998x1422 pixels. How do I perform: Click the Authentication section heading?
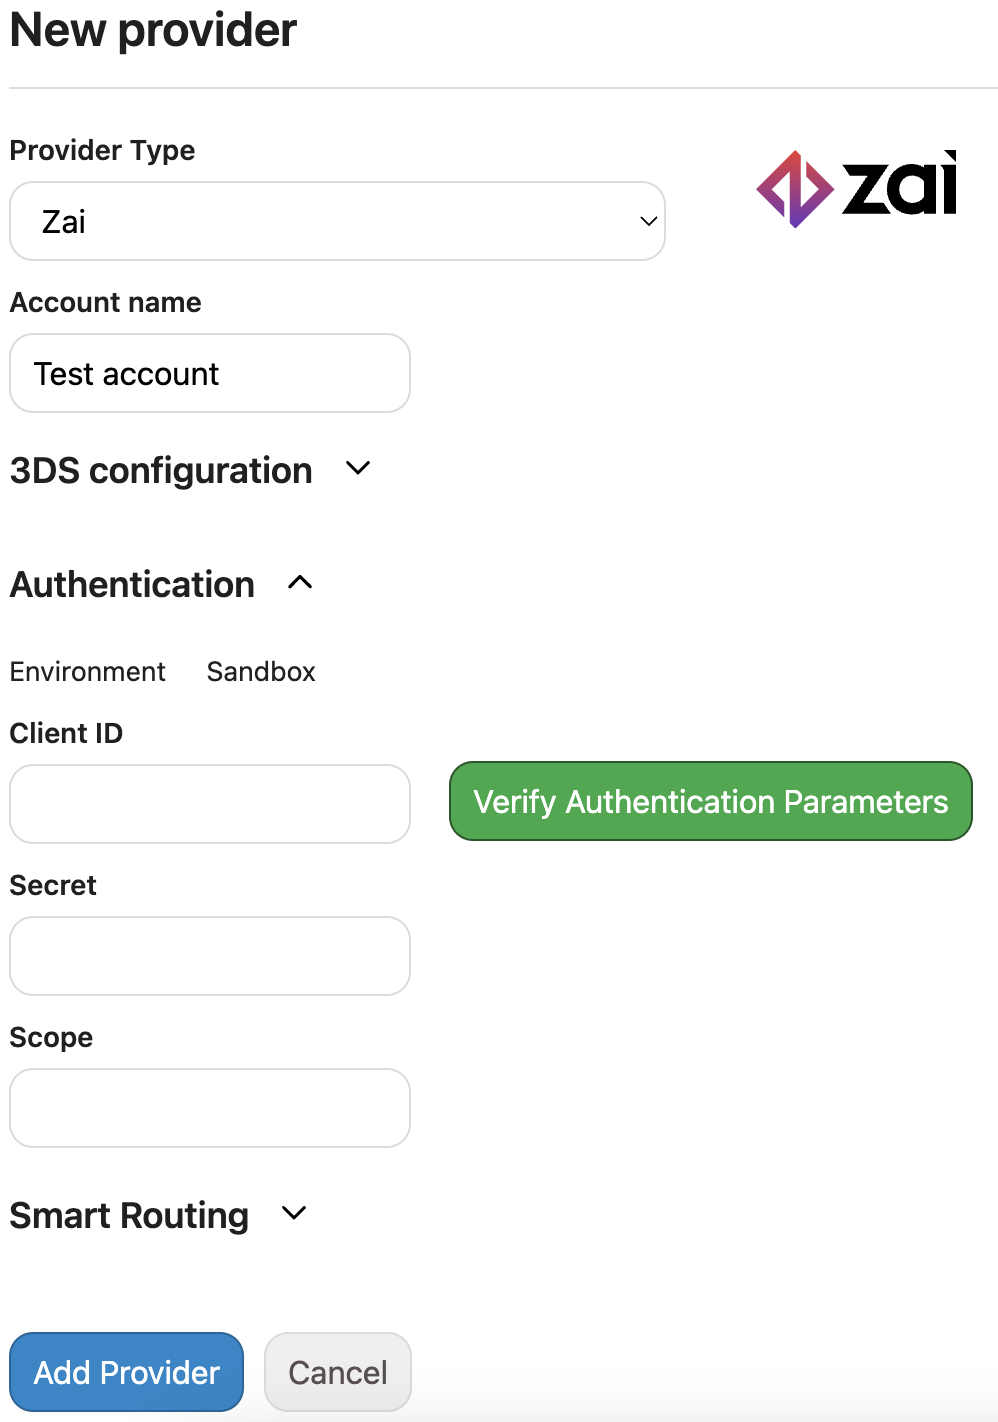132,584
